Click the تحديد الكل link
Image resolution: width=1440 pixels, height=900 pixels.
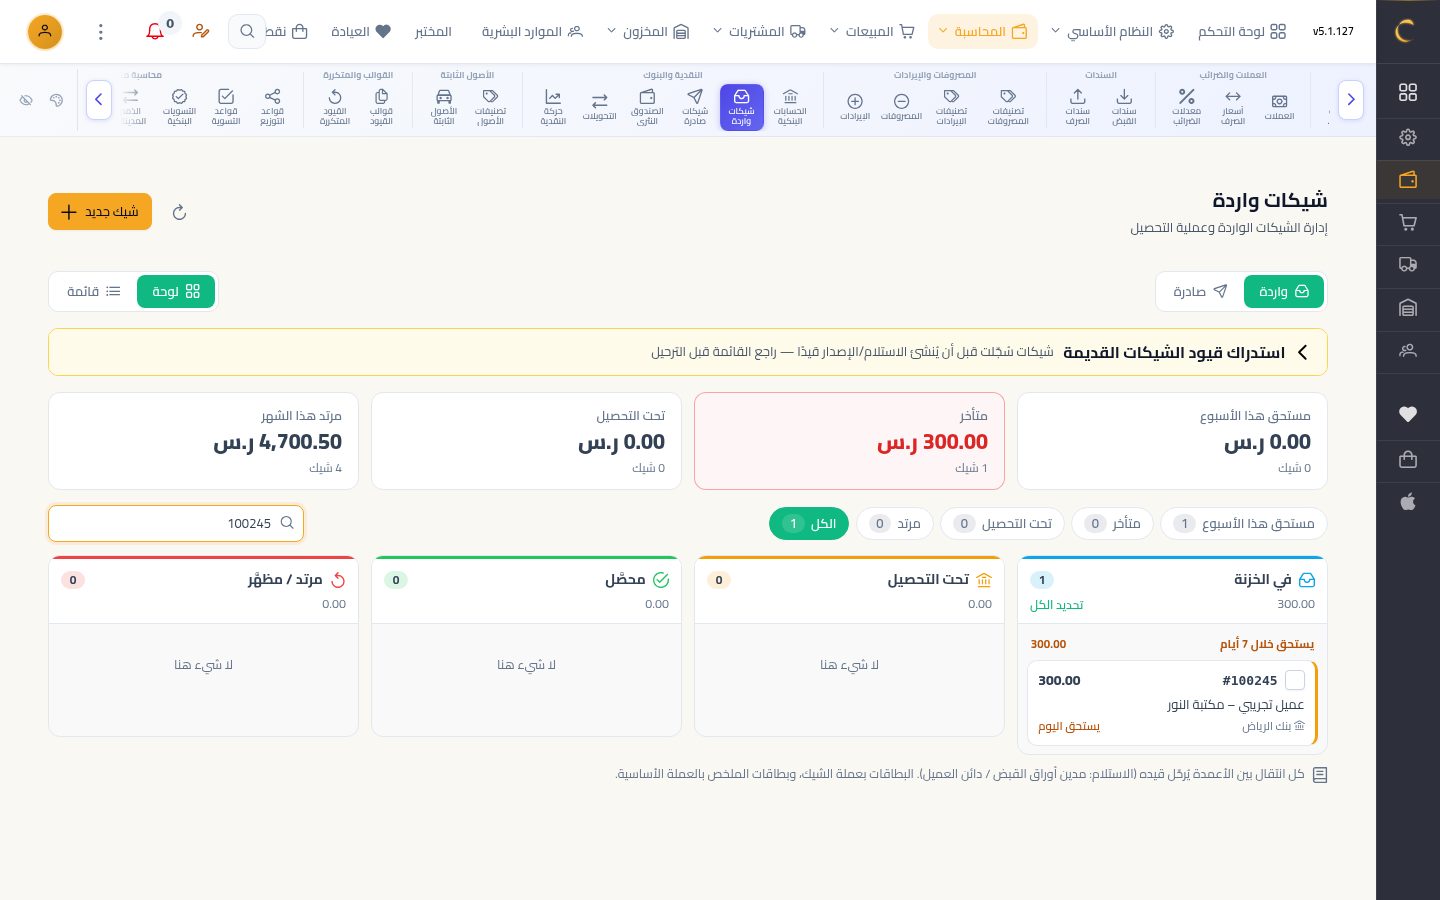pos(1057,605)
